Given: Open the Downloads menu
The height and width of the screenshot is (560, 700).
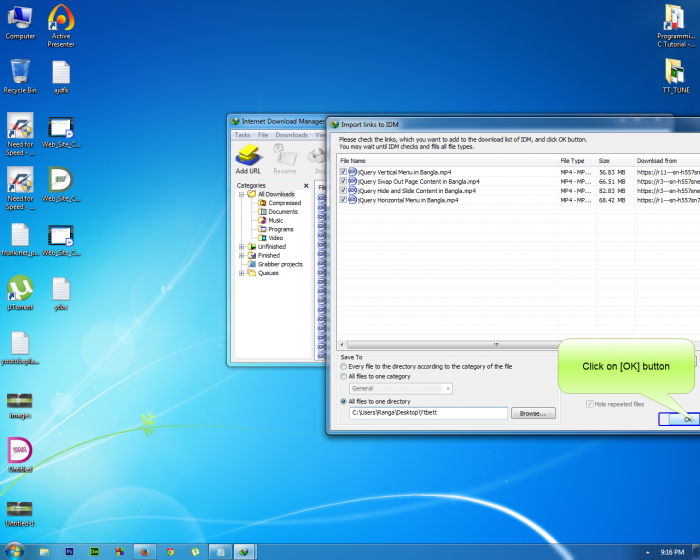Looking at the screenshot, I should pos(292,135).
